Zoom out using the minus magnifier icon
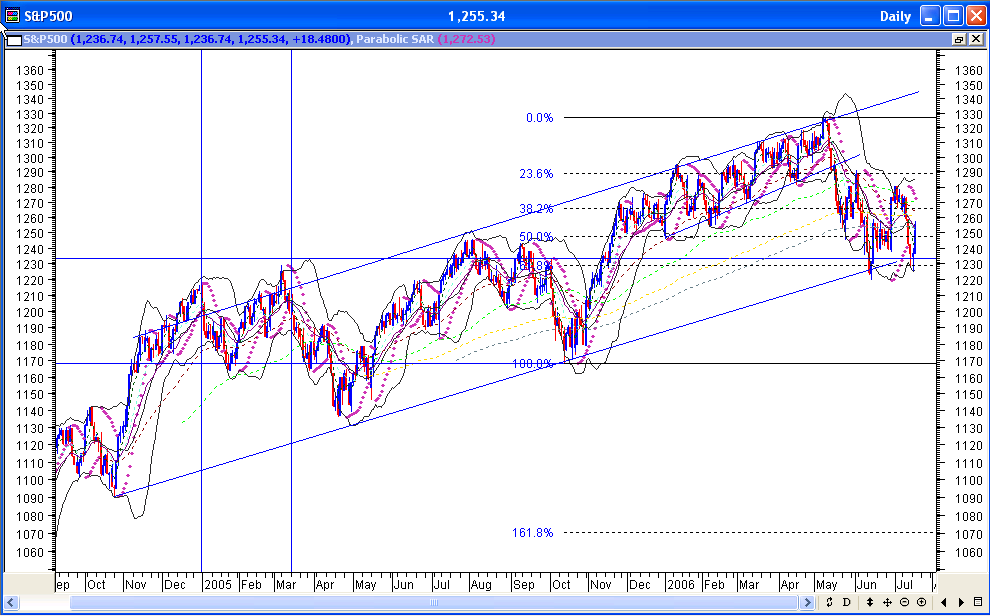990x616 pixels. pos(904,602)
